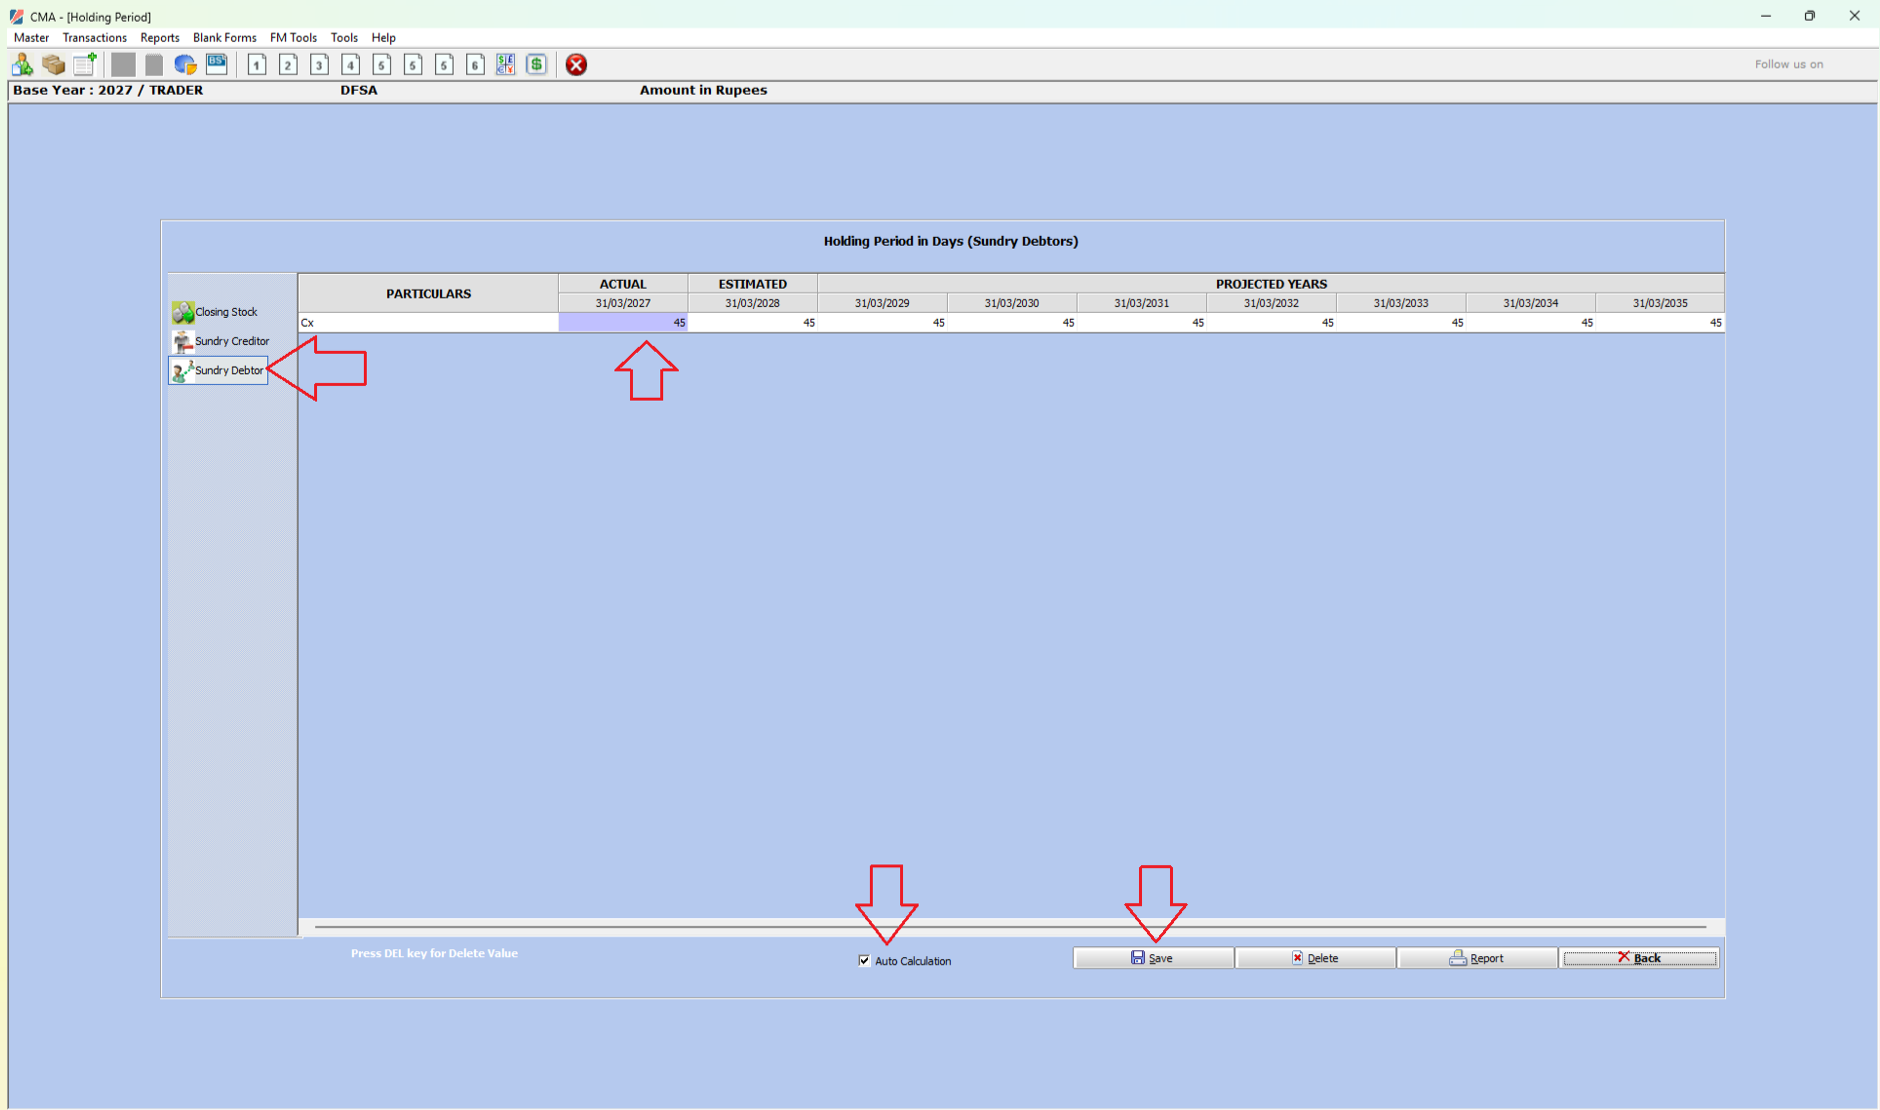Toggle the Auto Calculation checkbox
Screen dimensions: 1880x1110
[865, 961]
